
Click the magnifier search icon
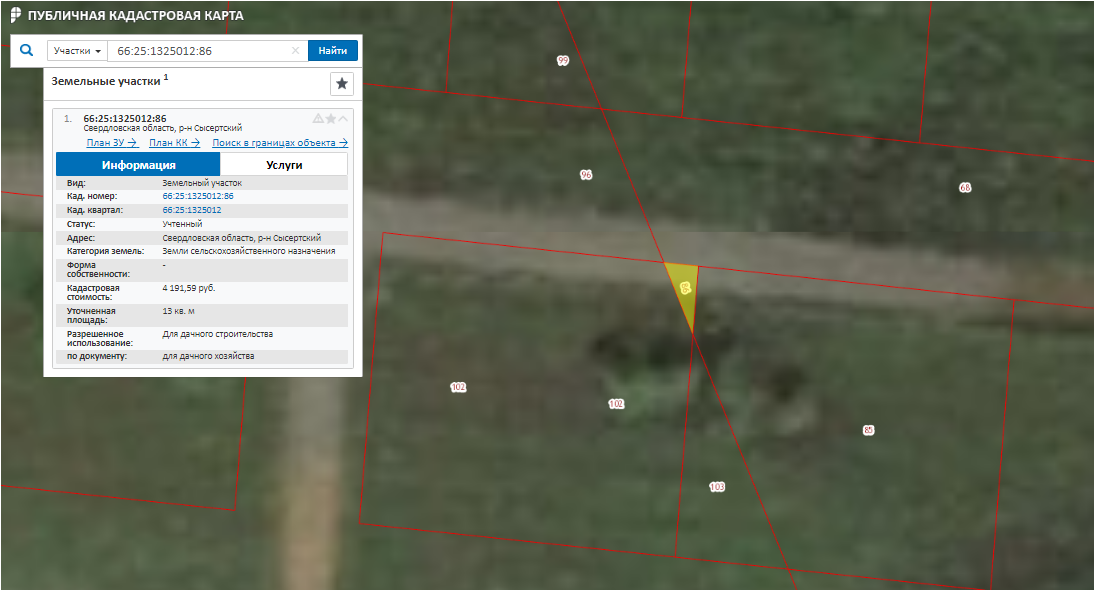pyautogui.click(x=27, y=50)
